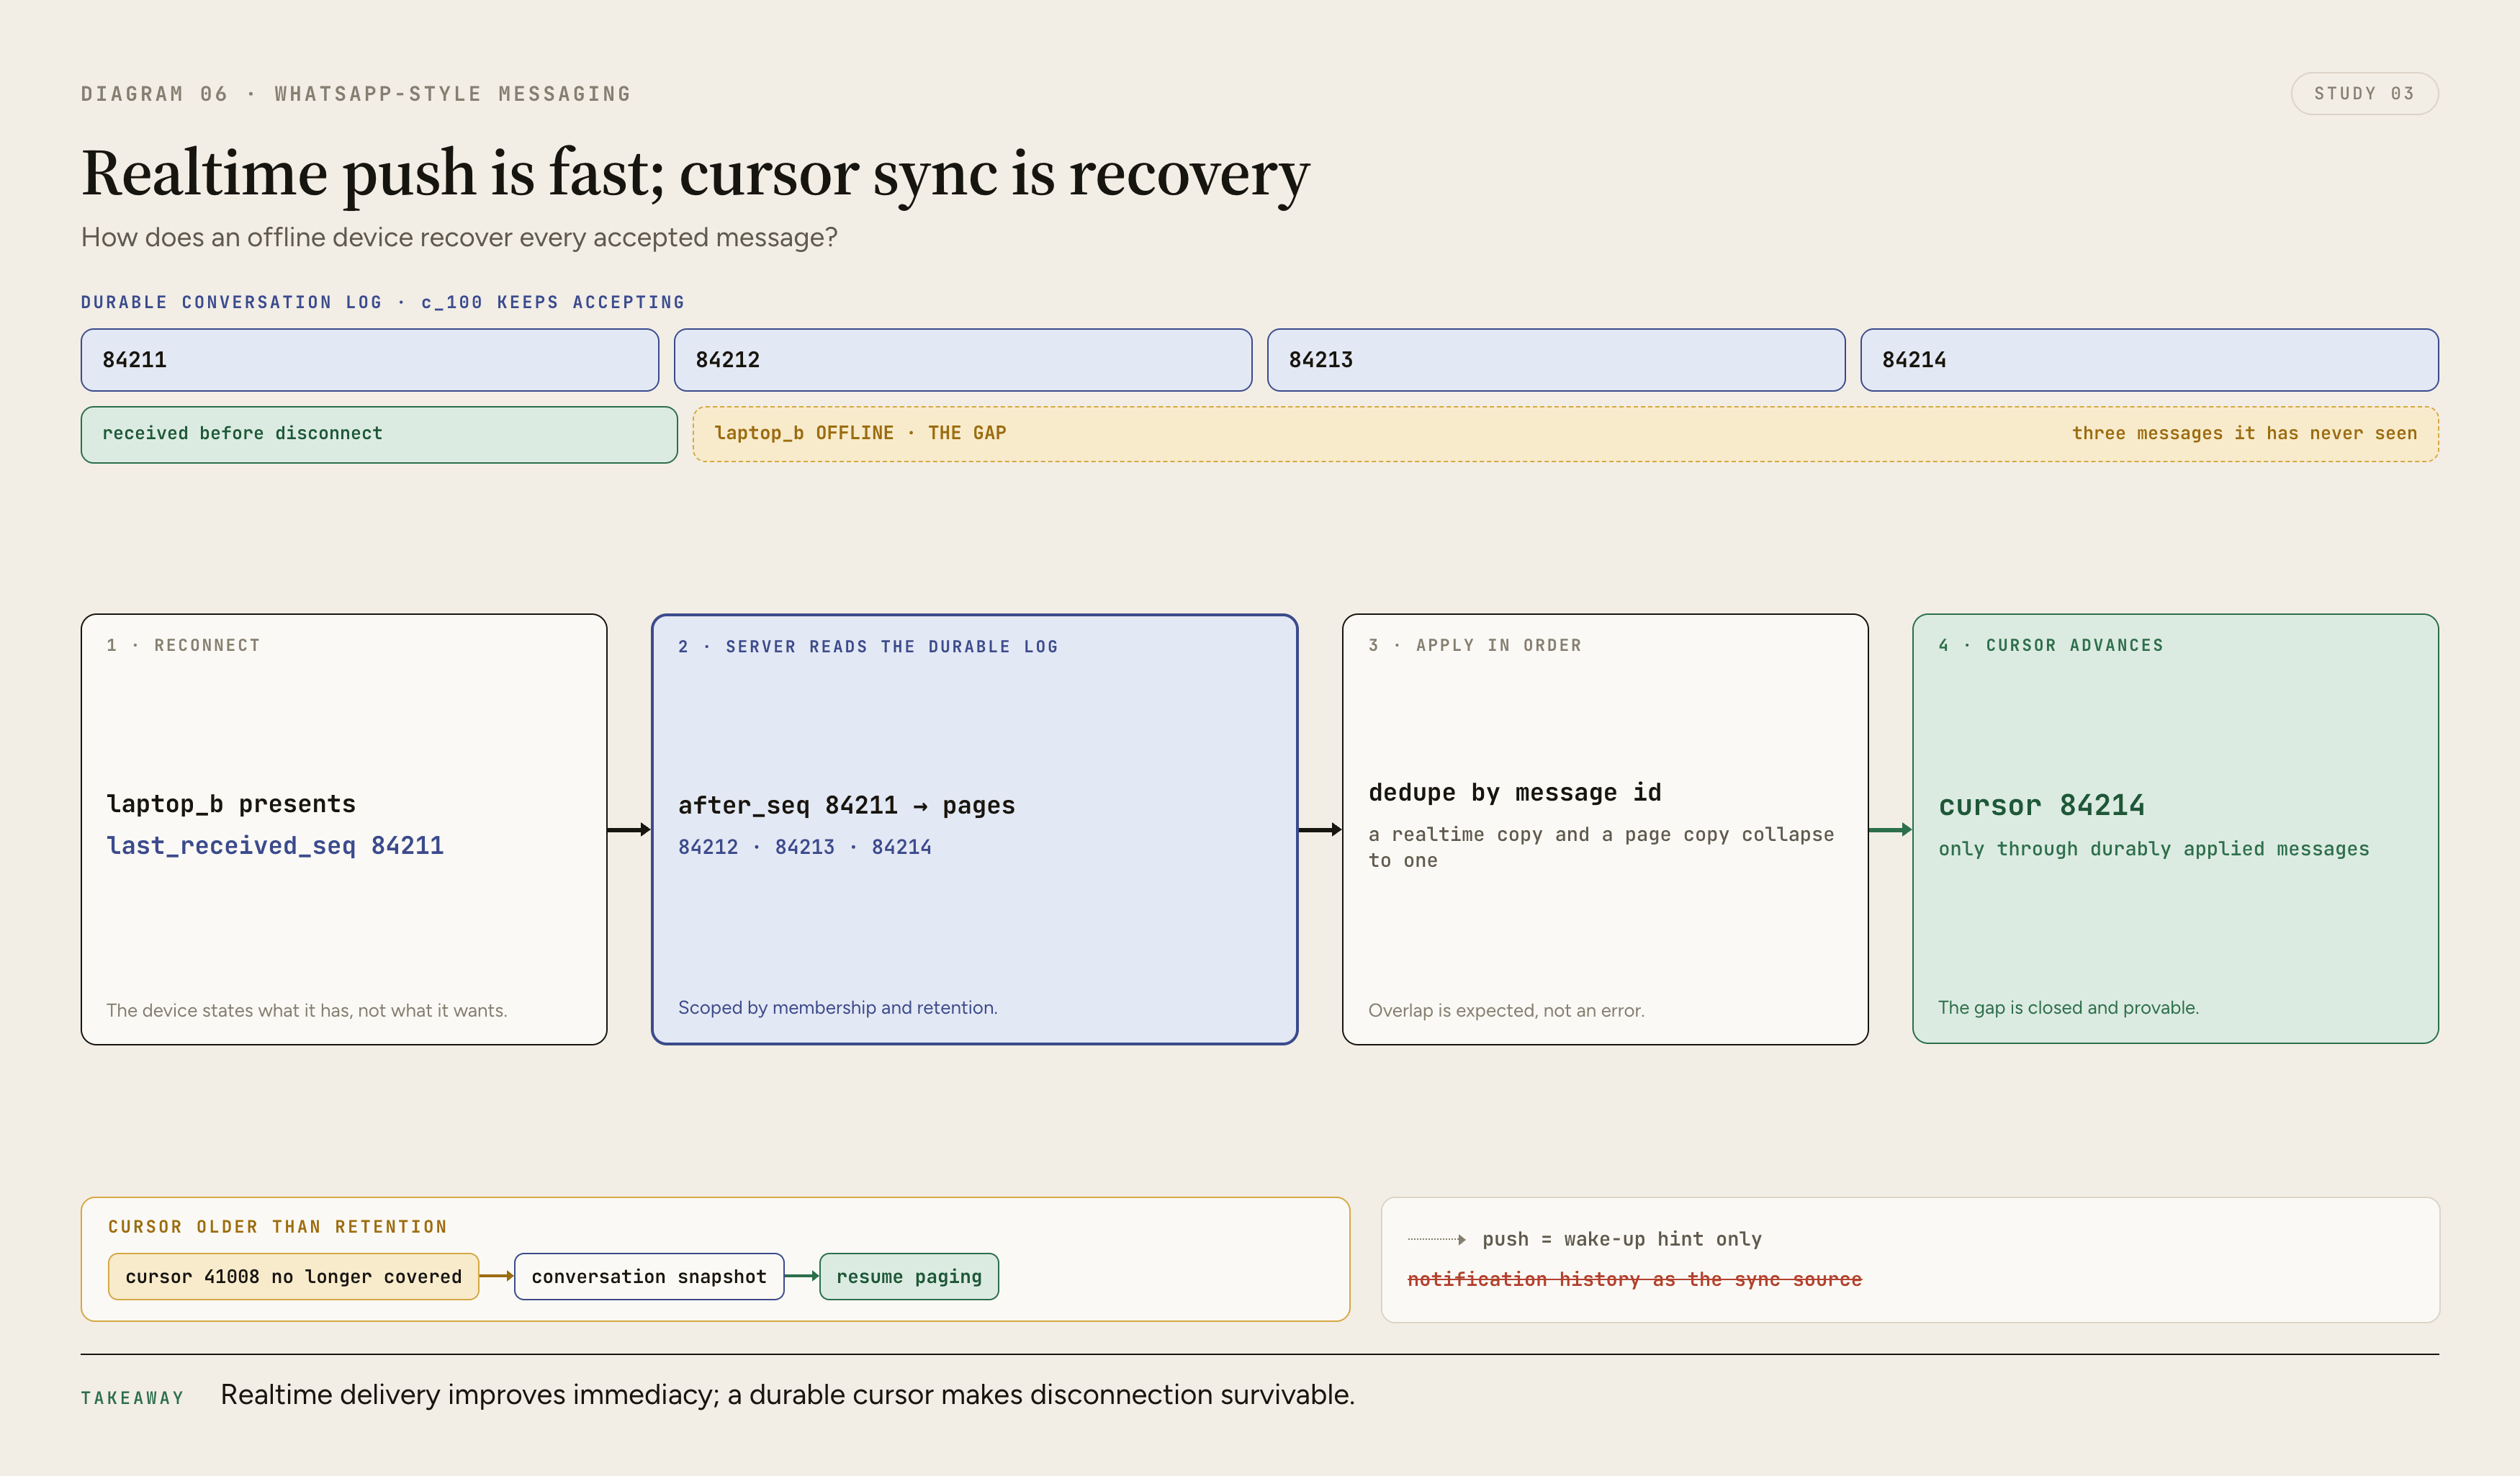Click the '1 · RECONNECT' step heading

point(183,646)
